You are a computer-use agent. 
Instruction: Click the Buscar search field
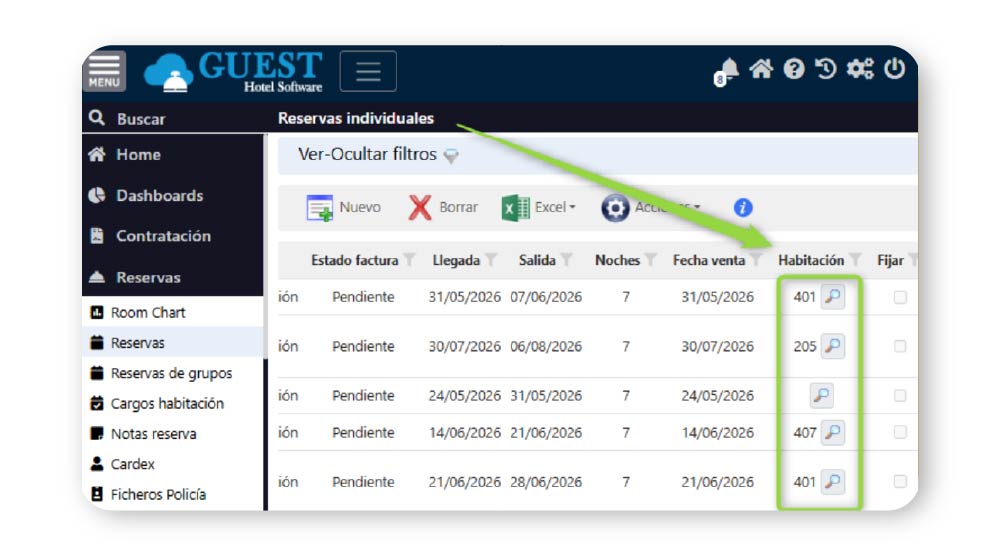click(x=141, y=119)
